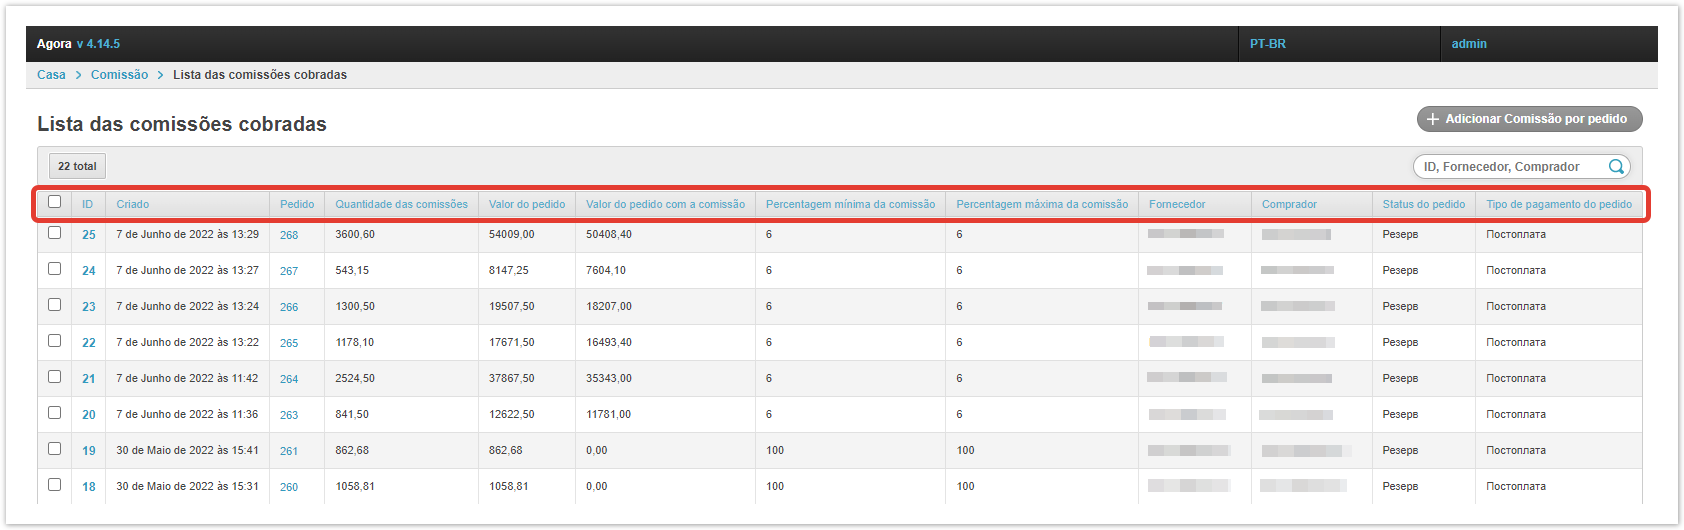The height and width of the screenshot is (530, 1684).
Task: Check the checkbox for commission ID 25
Action: pos(55,233)
